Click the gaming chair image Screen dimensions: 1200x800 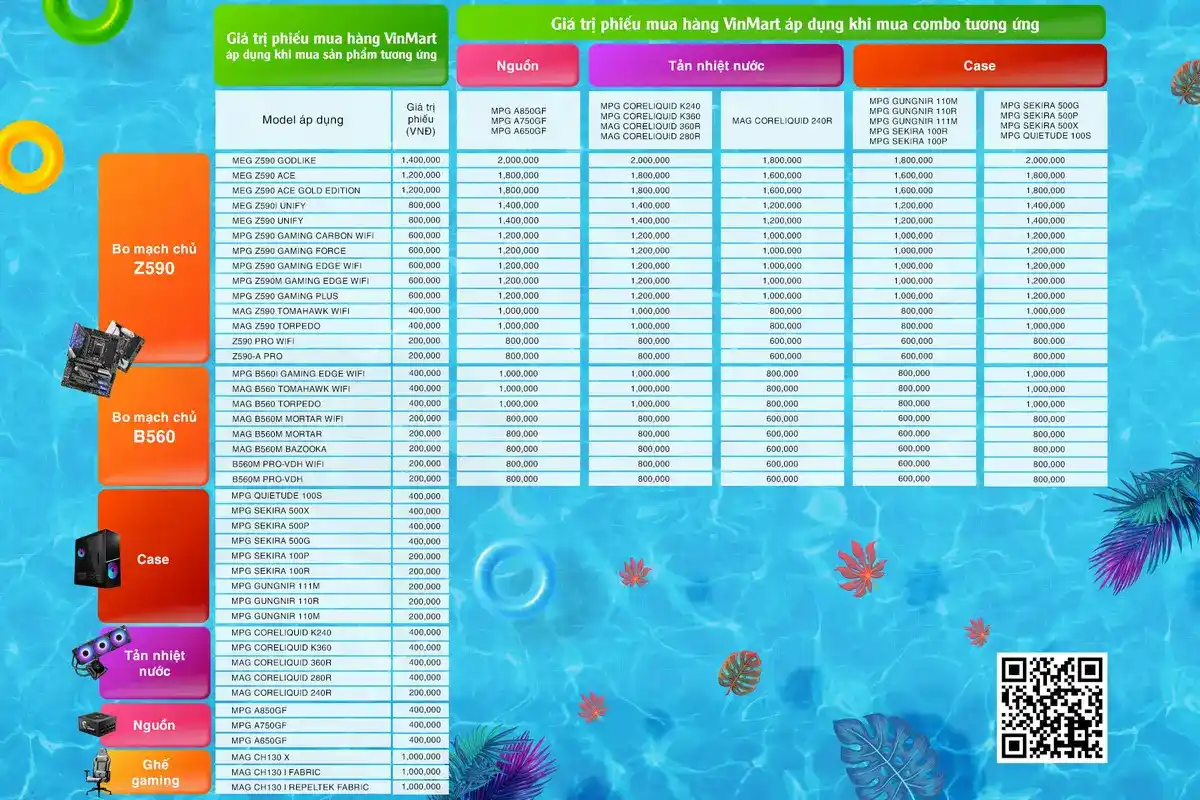100,771
